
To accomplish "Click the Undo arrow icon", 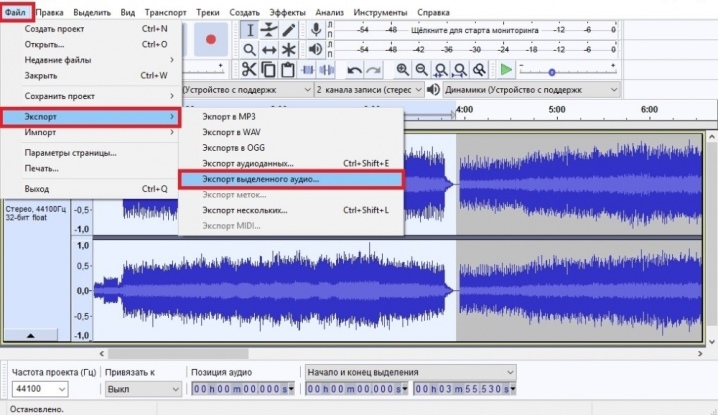I will (x=354, y=70).
